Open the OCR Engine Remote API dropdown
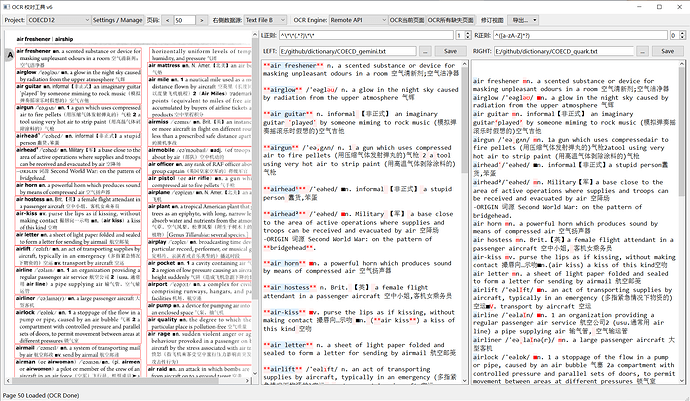The image size is (690, 401). (388, 20)
